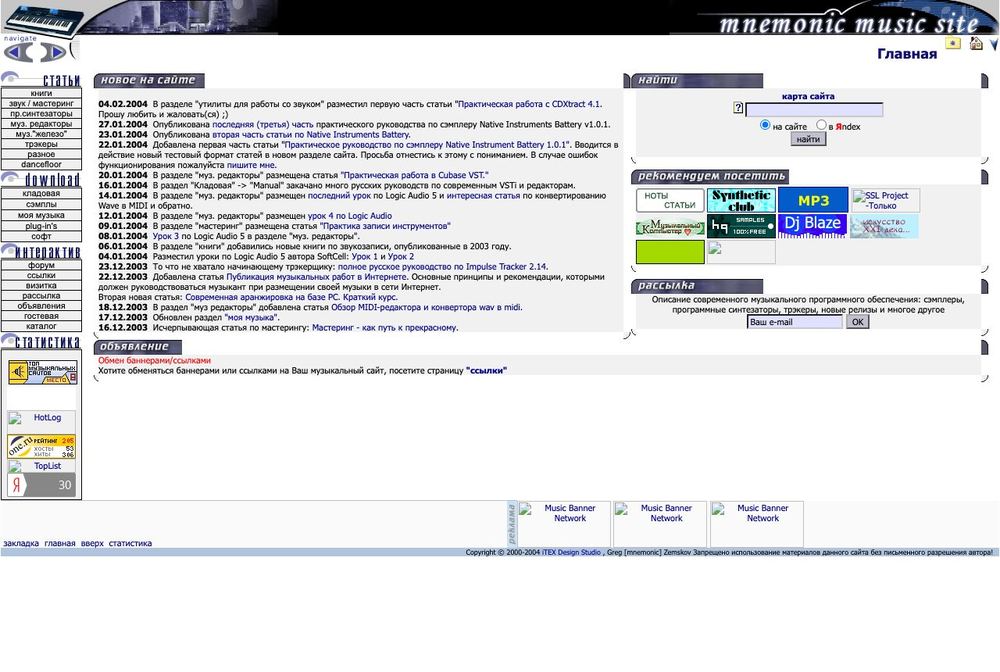The image size is (1000, 672).
Task: Click the first Music Banner Network ad
Action: (563, 523)
